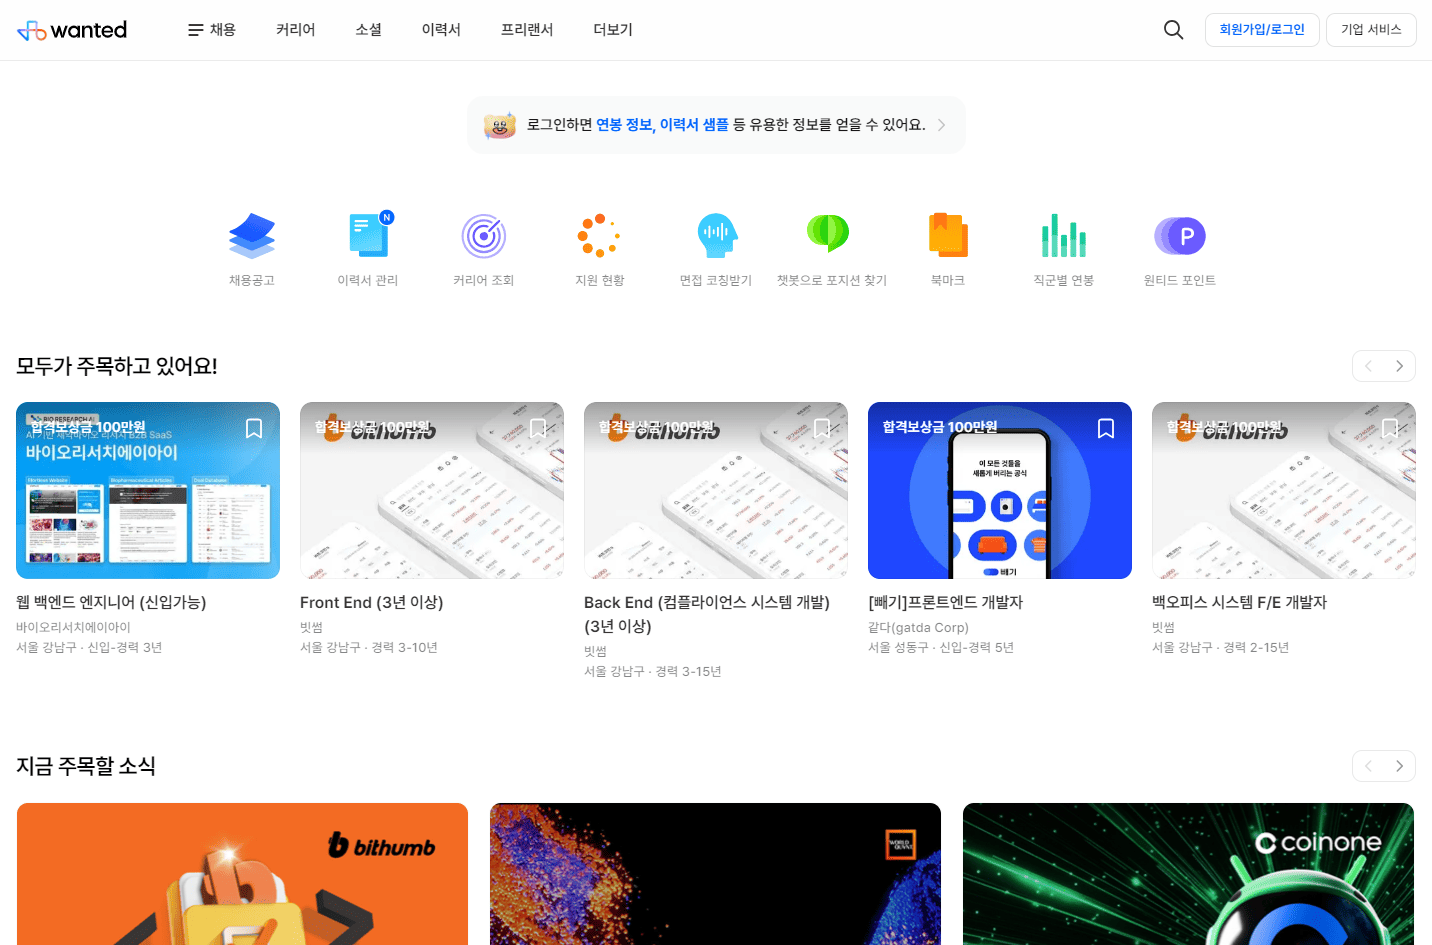
Task: Click the chevron on the login info banner
Action: [941, 125]
